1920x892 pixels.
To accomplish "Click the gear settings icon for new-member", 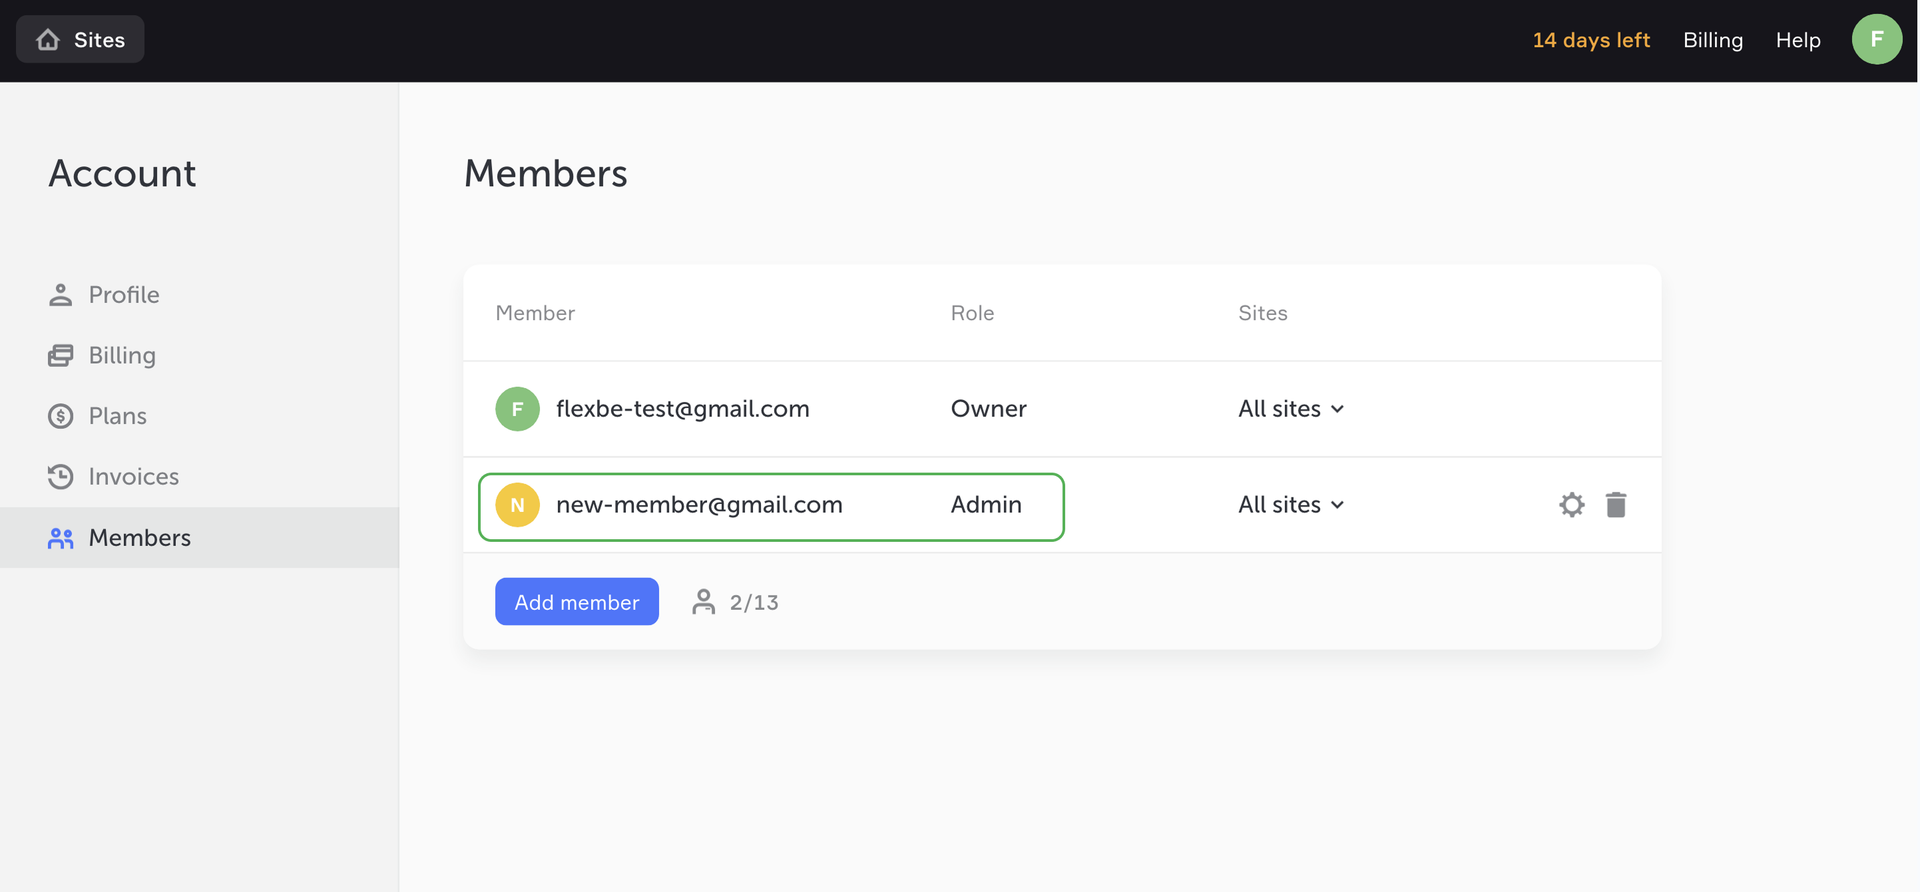I will 1571,505.
